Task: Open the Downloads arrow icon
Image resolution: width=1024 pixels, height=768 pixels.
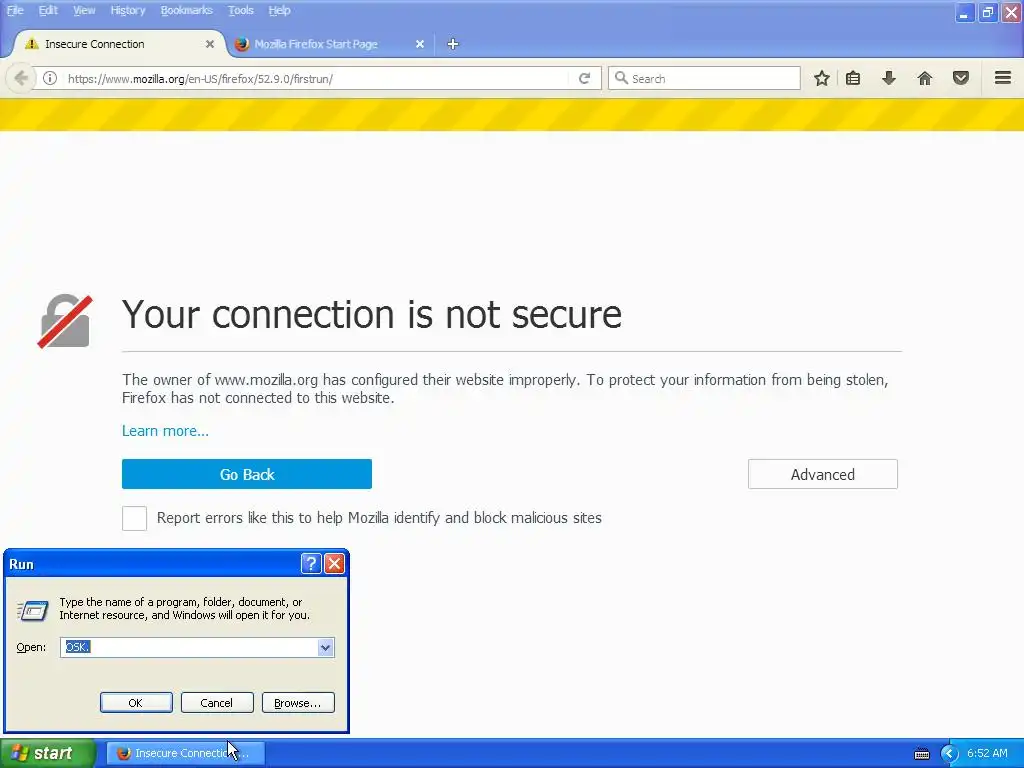Action: (x=889, y=78)
